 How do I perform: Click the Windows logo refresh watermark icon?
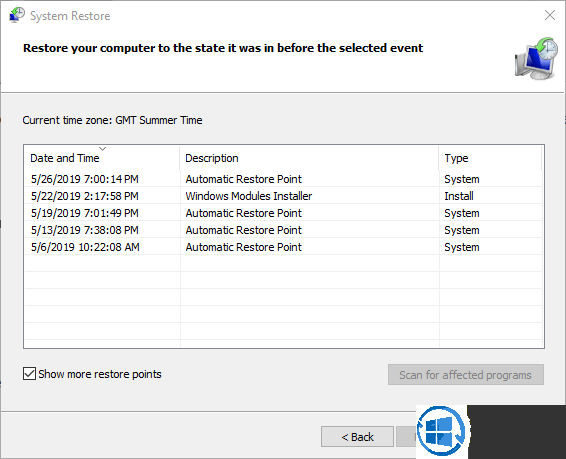441,431
